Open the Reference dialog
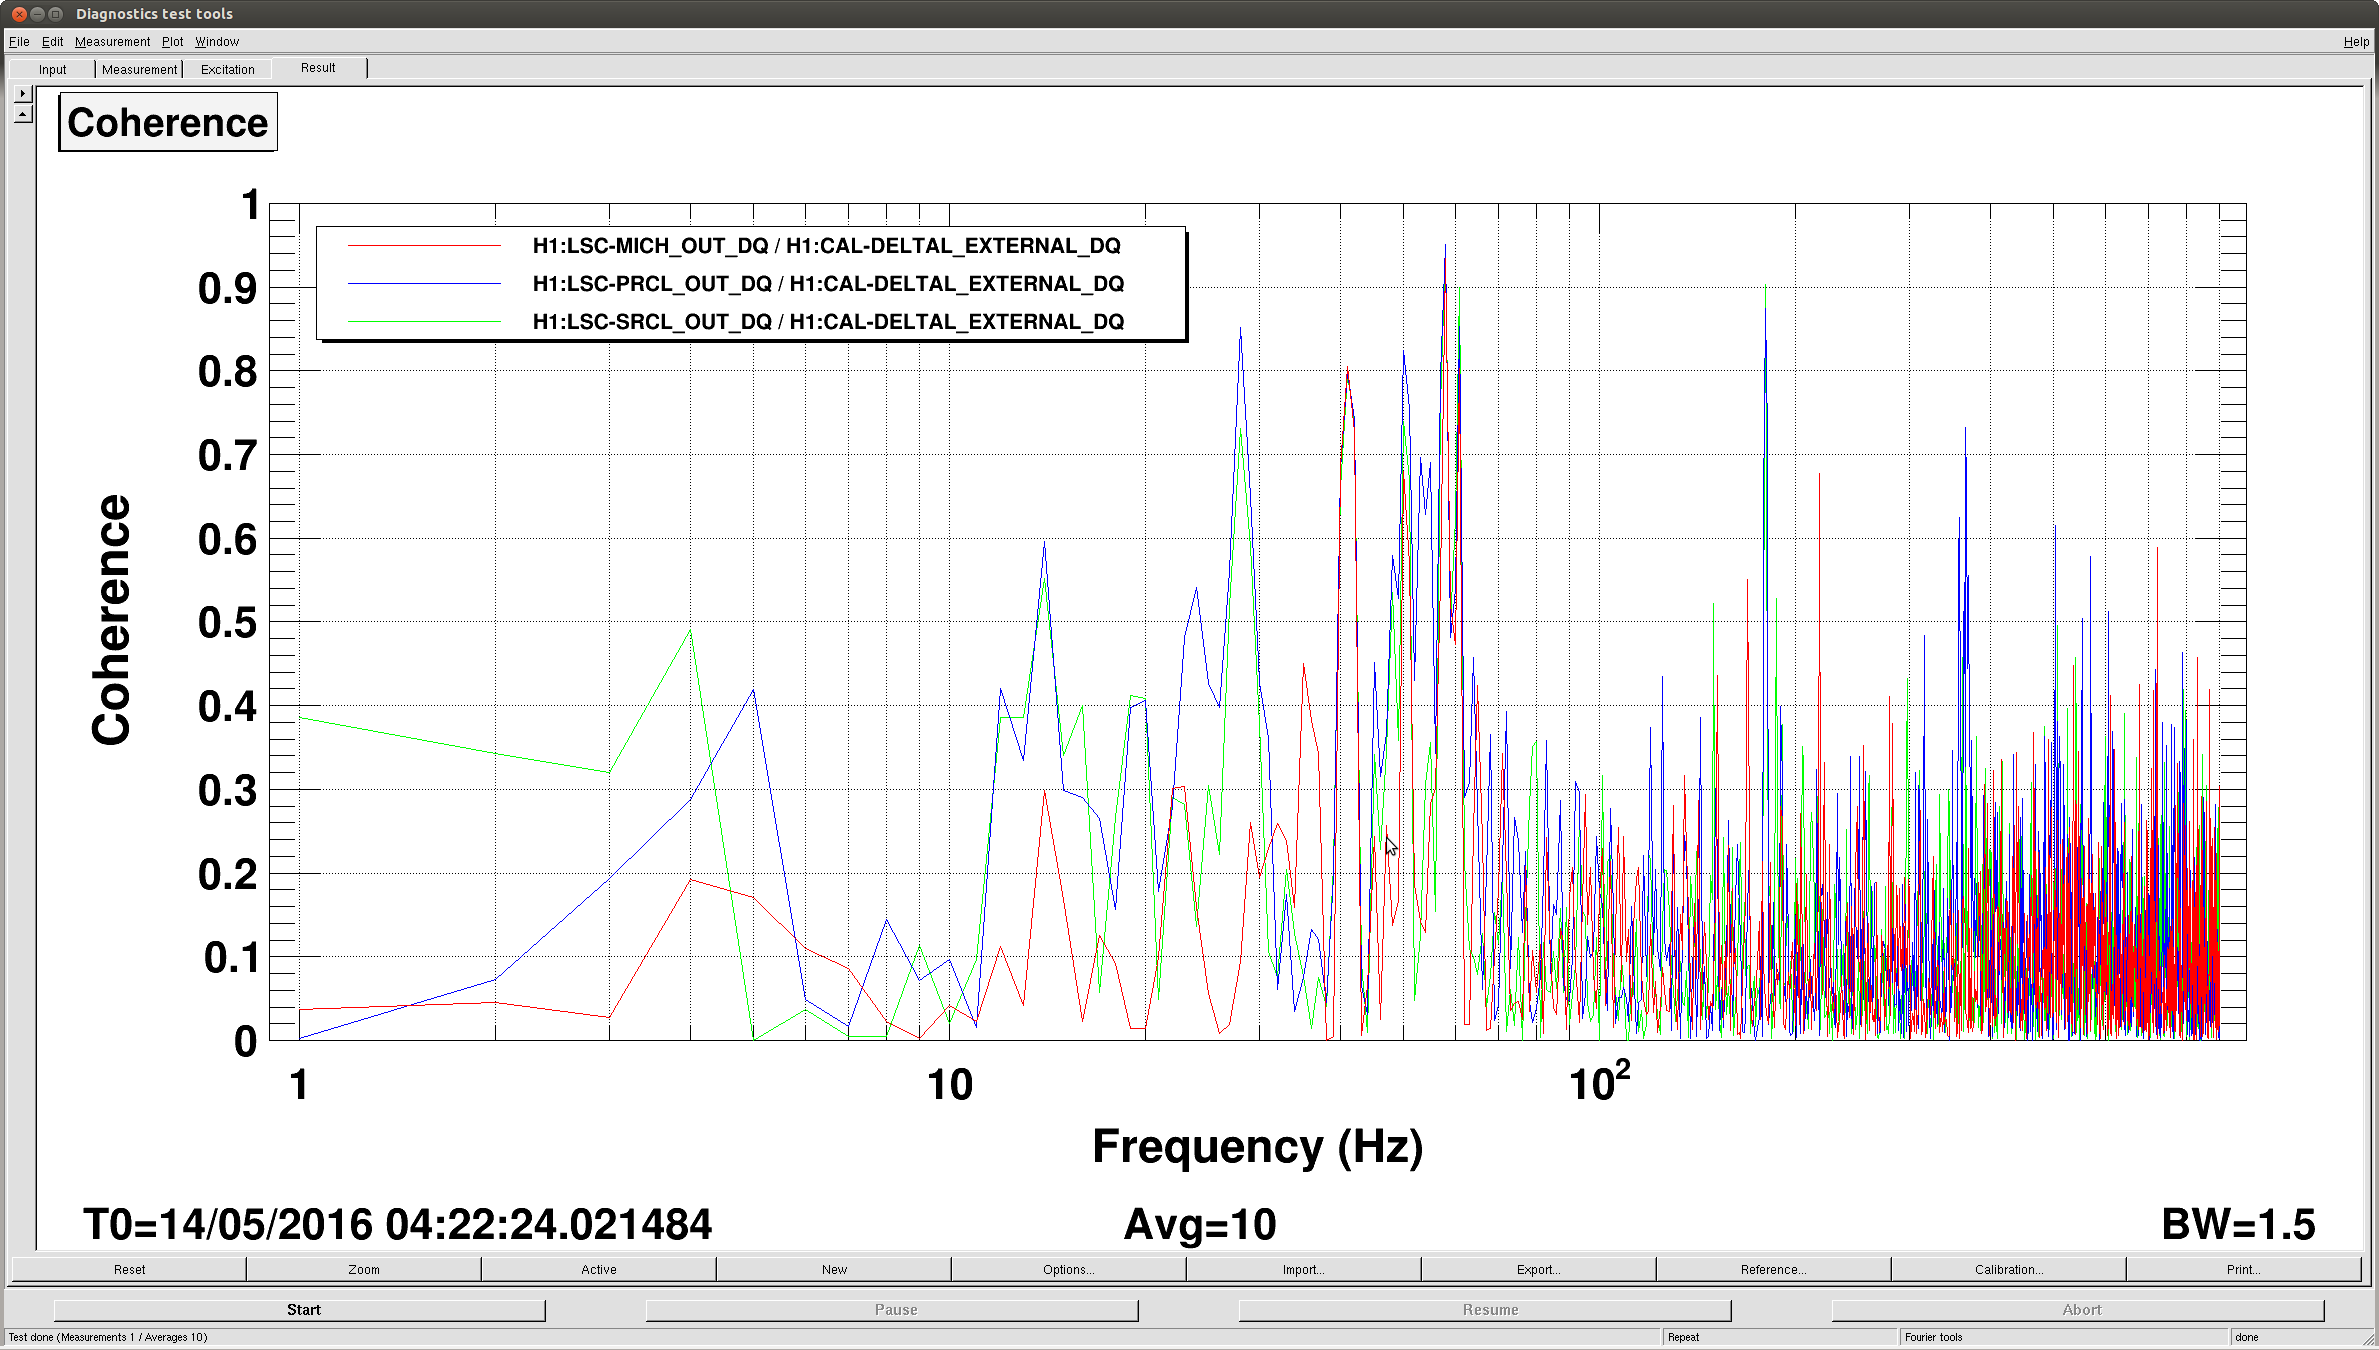2379x1350 pixels. 1774,1269
